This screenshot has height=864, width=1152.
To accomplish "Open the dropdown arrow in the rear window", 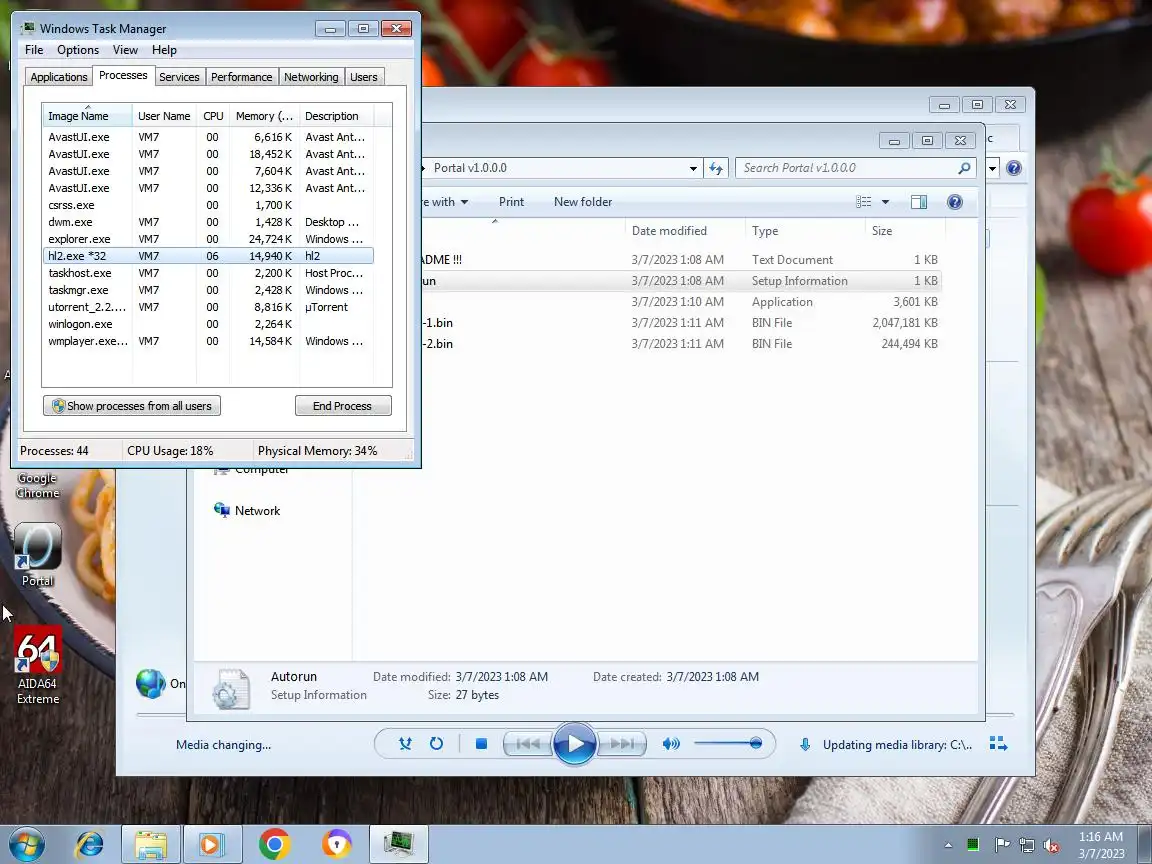I will click(993, 168).
